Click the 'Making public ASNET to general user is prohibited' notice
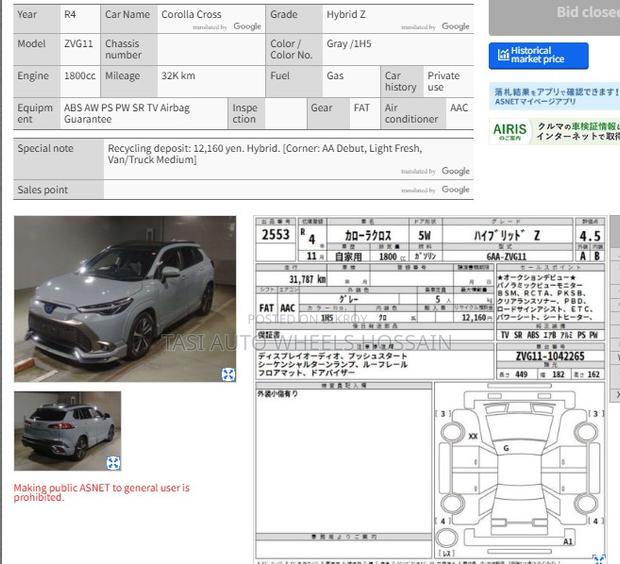This screenshot has width=620, height=564. (x=102, y=492)
